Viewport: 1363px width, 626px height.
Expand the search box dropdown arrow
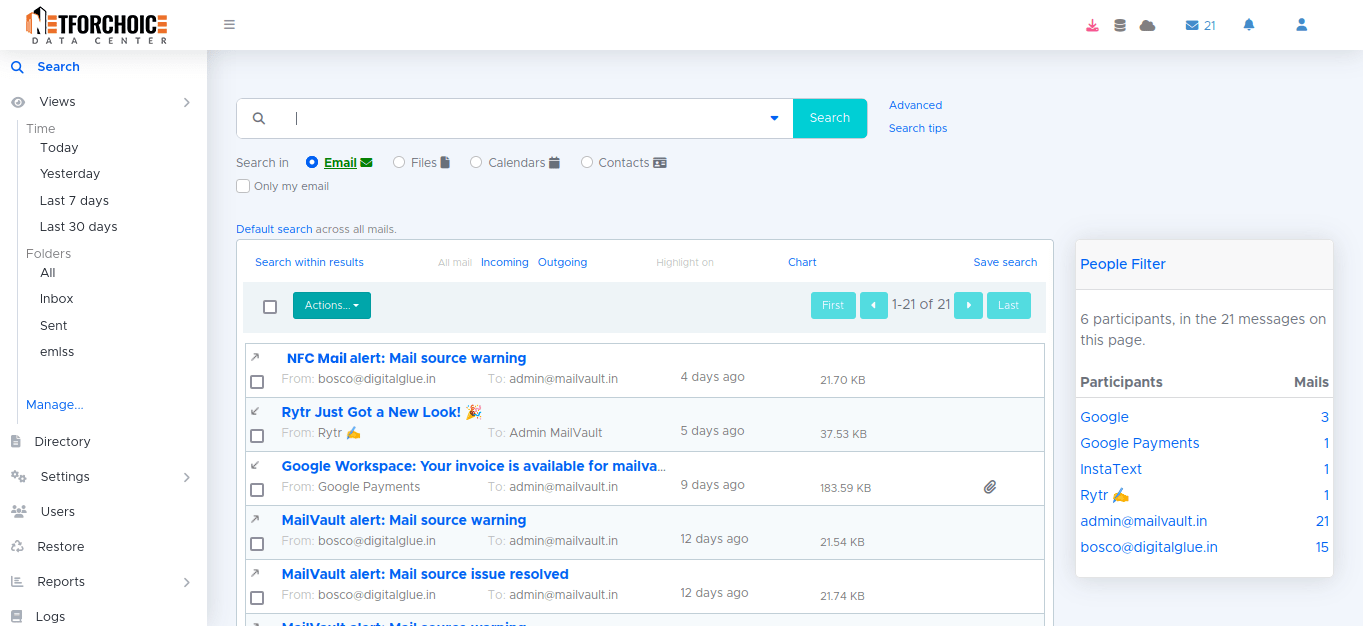point(774,118)
